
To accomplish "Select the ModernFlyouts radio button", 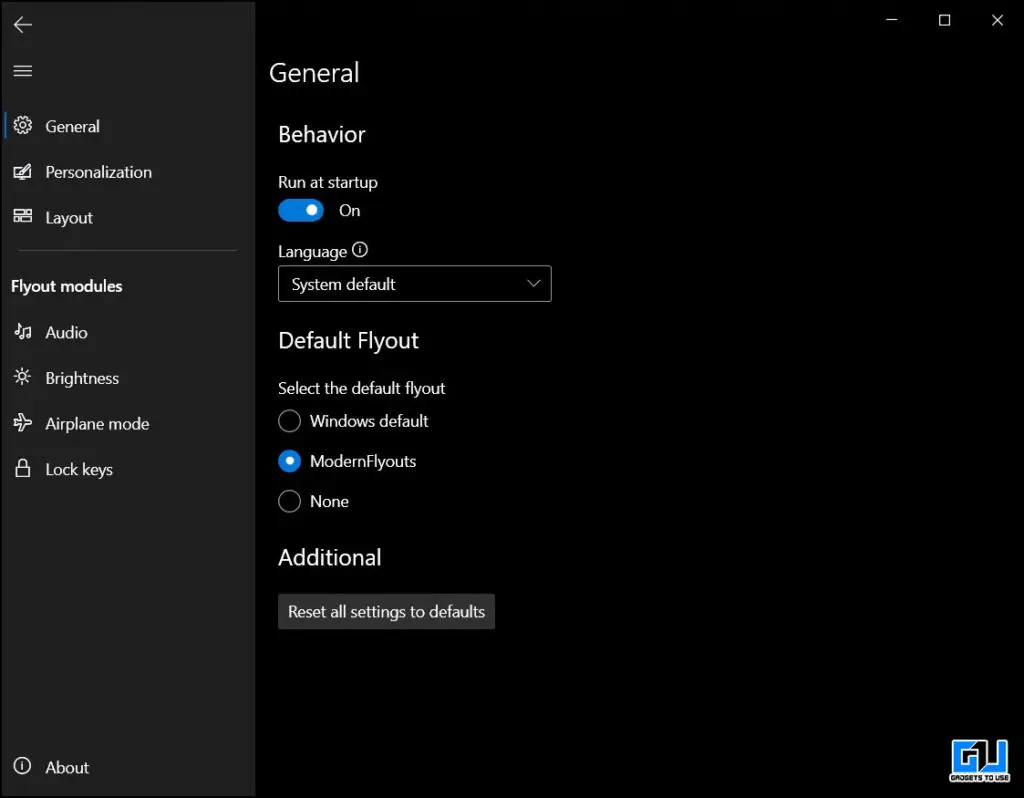I will (x=289, y=461).
